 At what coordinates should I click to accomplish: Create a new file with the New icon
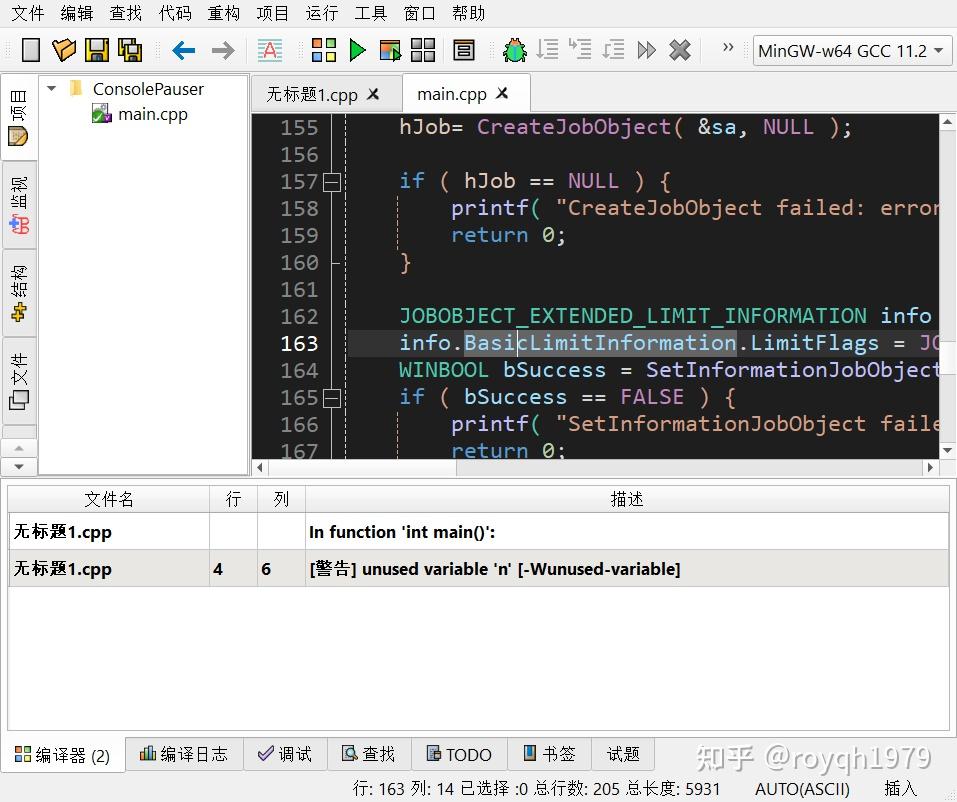tap(30, 50)
